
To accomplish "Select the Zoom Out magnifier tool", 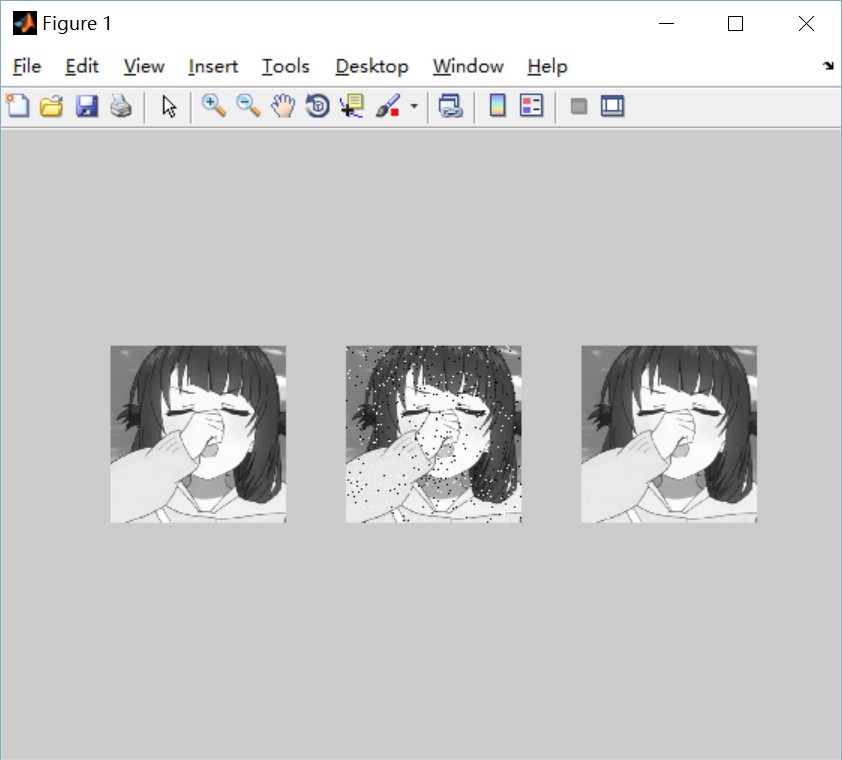I will [x=249, y=105].
